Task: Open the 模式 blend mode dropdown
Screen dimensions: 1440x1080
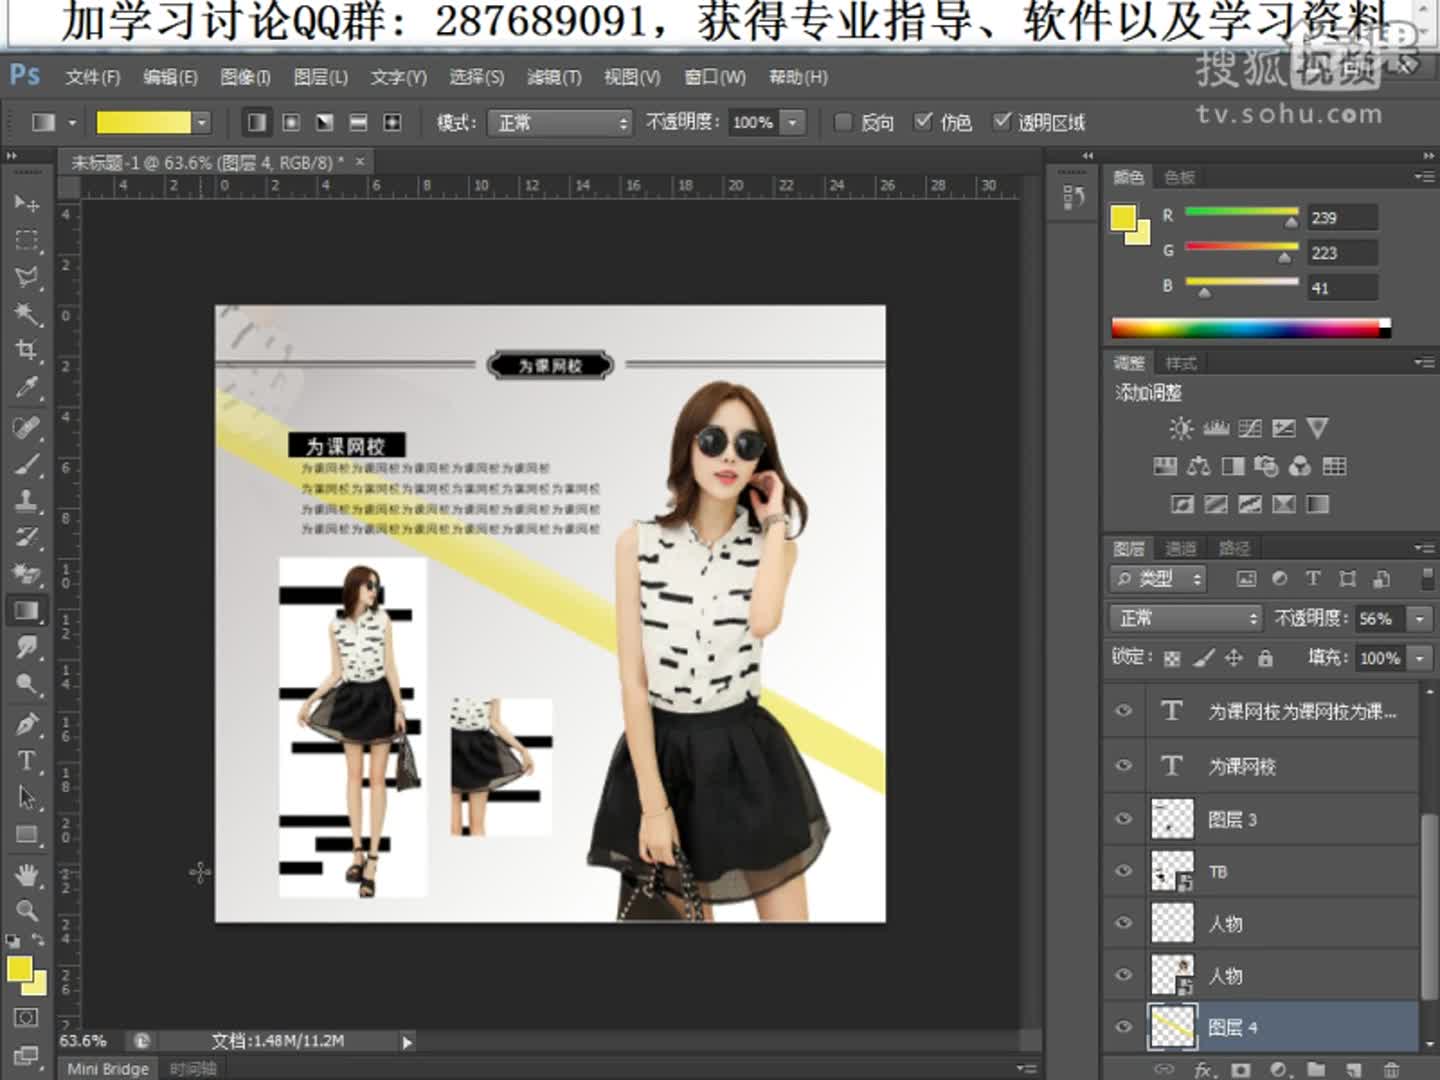Action: click(560, 122)
